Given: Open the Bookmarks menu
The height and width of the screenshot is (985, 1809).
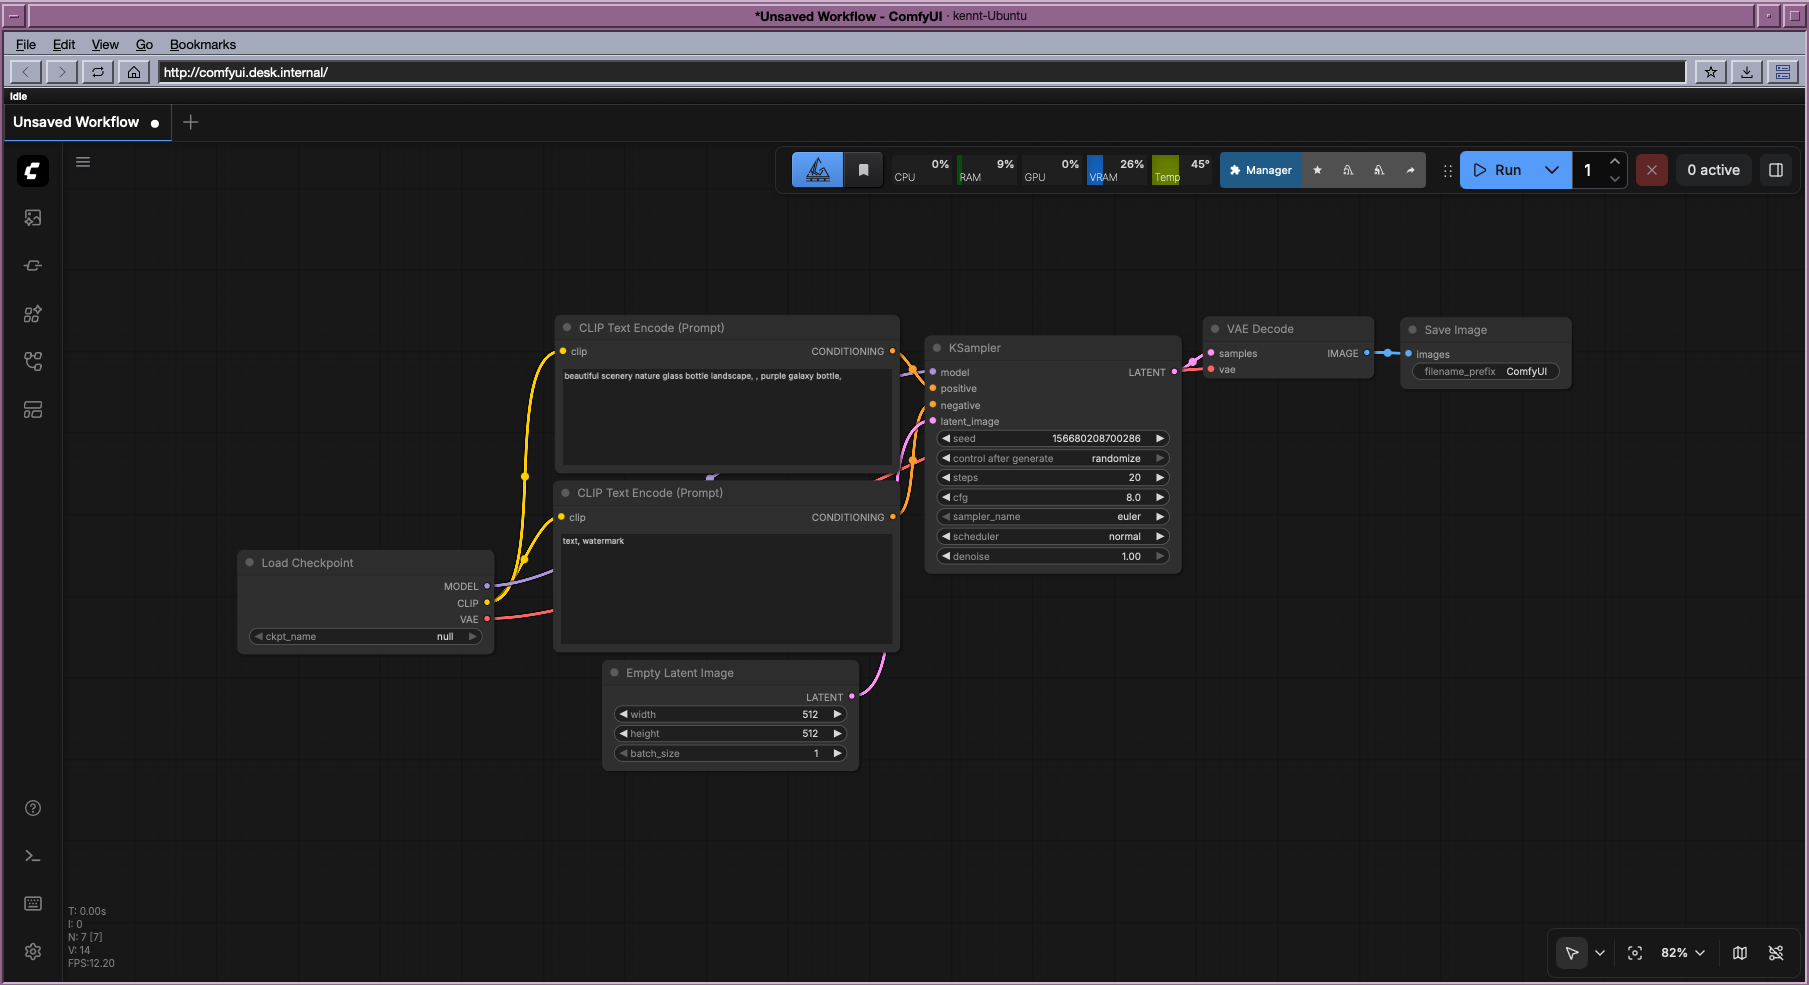Looking at the screenshot, I should tap(203, 44).
